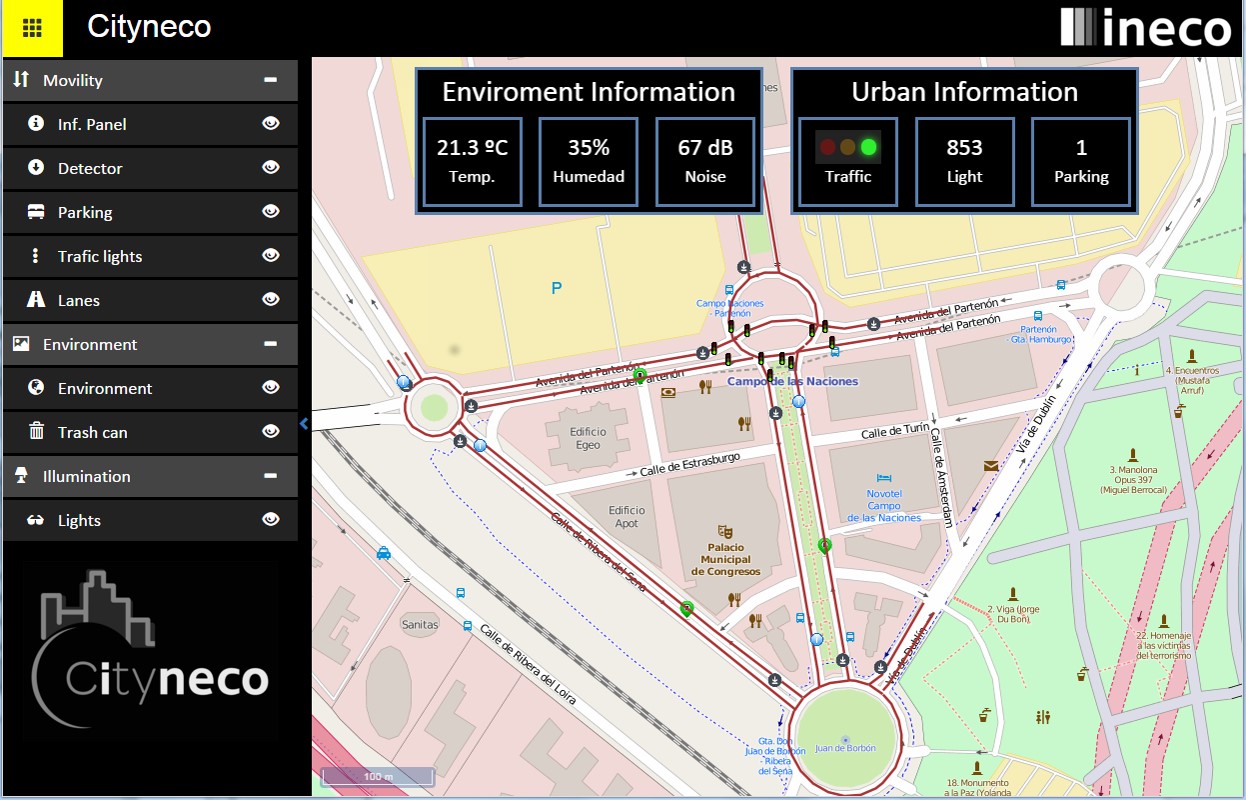The height and width of the screenshot is (800, 1246).
Task: Click the Environment globe icon
Action: pyautogui.click(x=36, y=388)
